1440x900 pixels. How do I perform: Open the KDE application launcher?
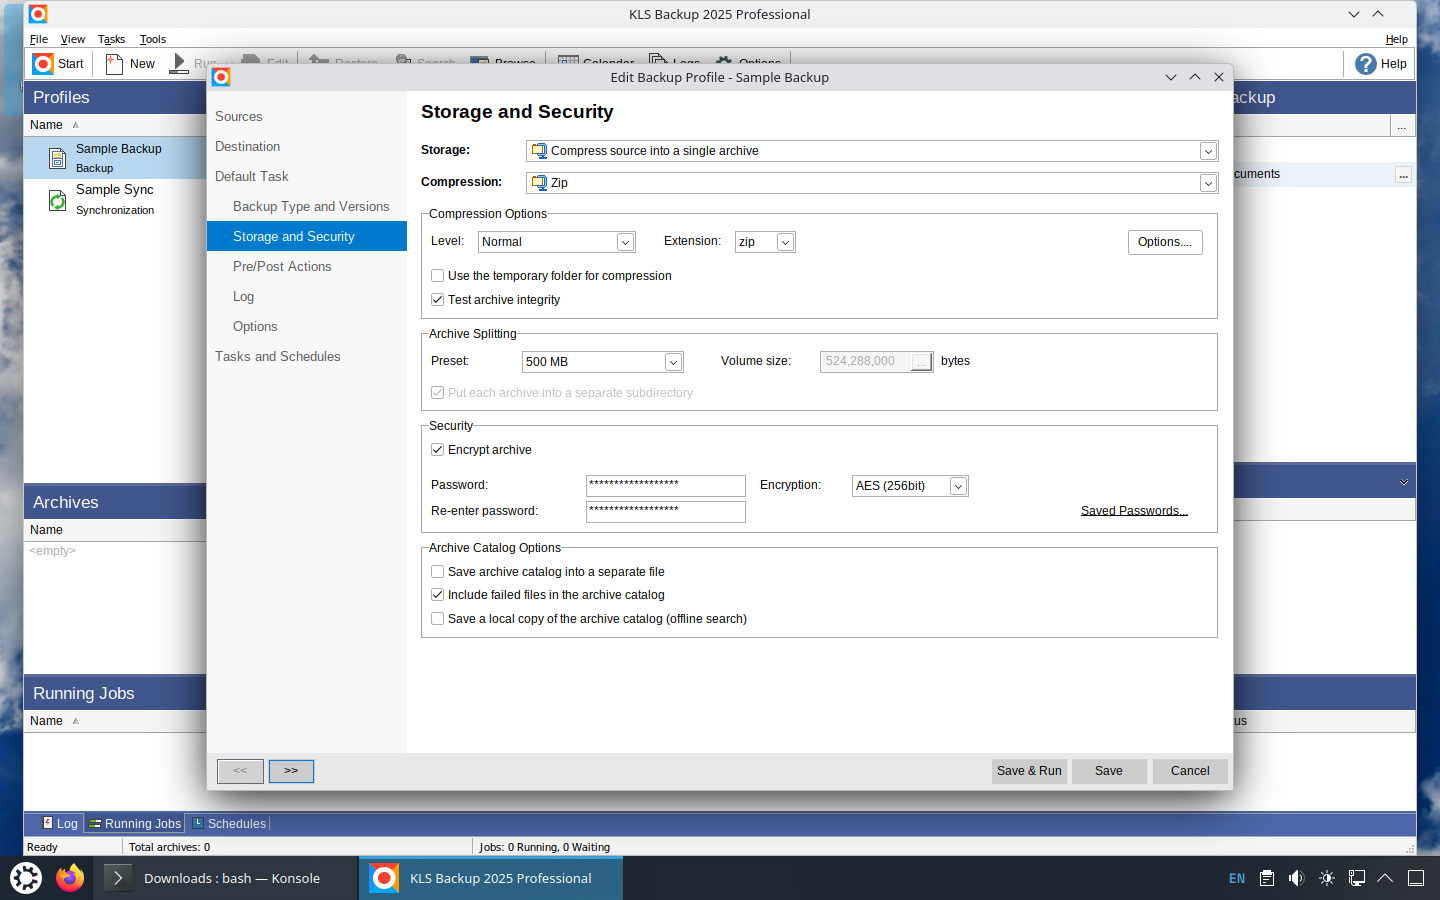26,878
